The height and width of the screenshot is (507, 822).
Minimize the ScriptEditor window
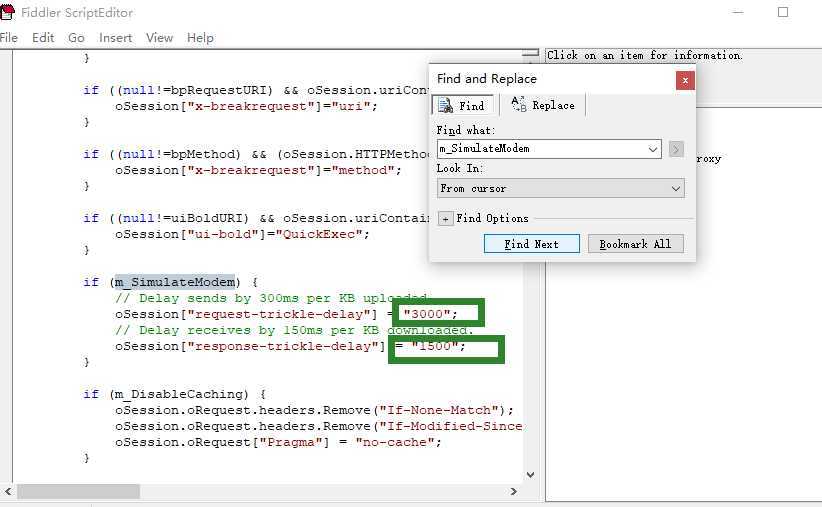pyautogui.click(x=738, y=12)
